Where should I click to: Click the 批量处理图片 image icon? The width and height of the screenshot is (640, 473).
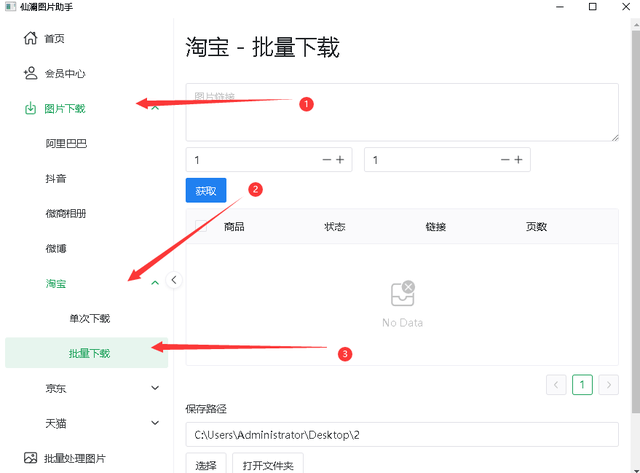pos(30,458)
